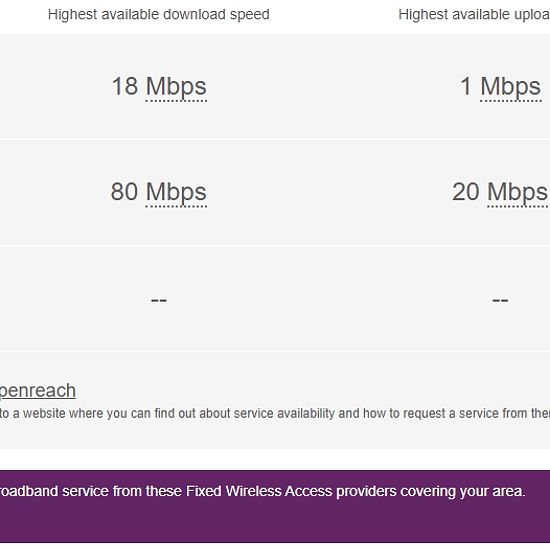
Task: Select the 'Highest available upload' column header
Action: [x=474, y=15]
